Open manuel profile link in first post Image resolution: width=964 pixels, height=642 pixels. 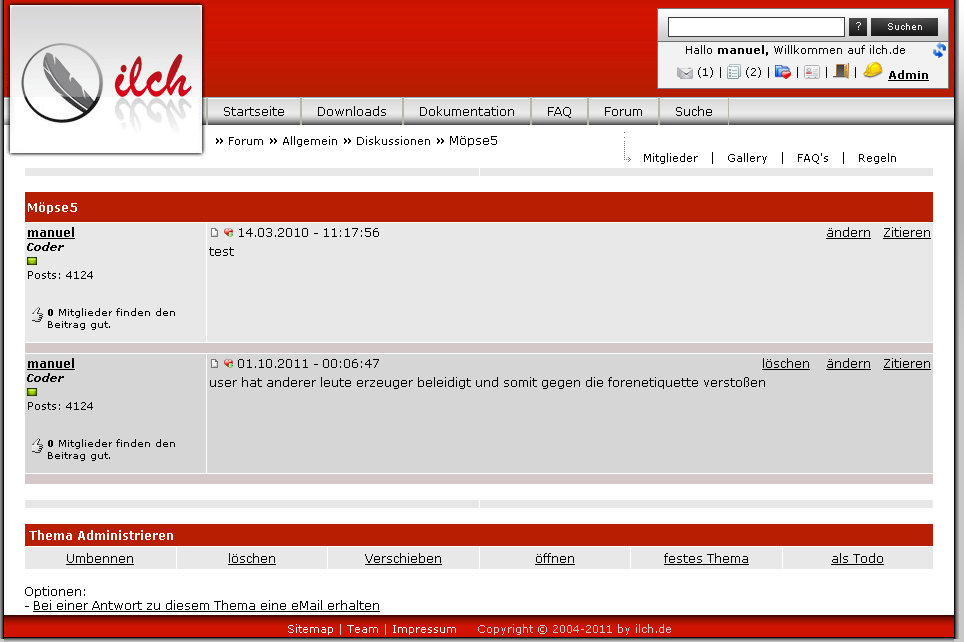click(x=51, y=232)
